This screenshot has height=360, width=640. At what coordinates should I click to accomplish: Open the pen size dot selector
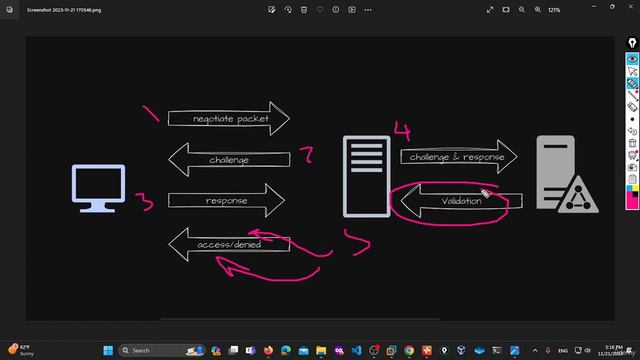point(632,119)
